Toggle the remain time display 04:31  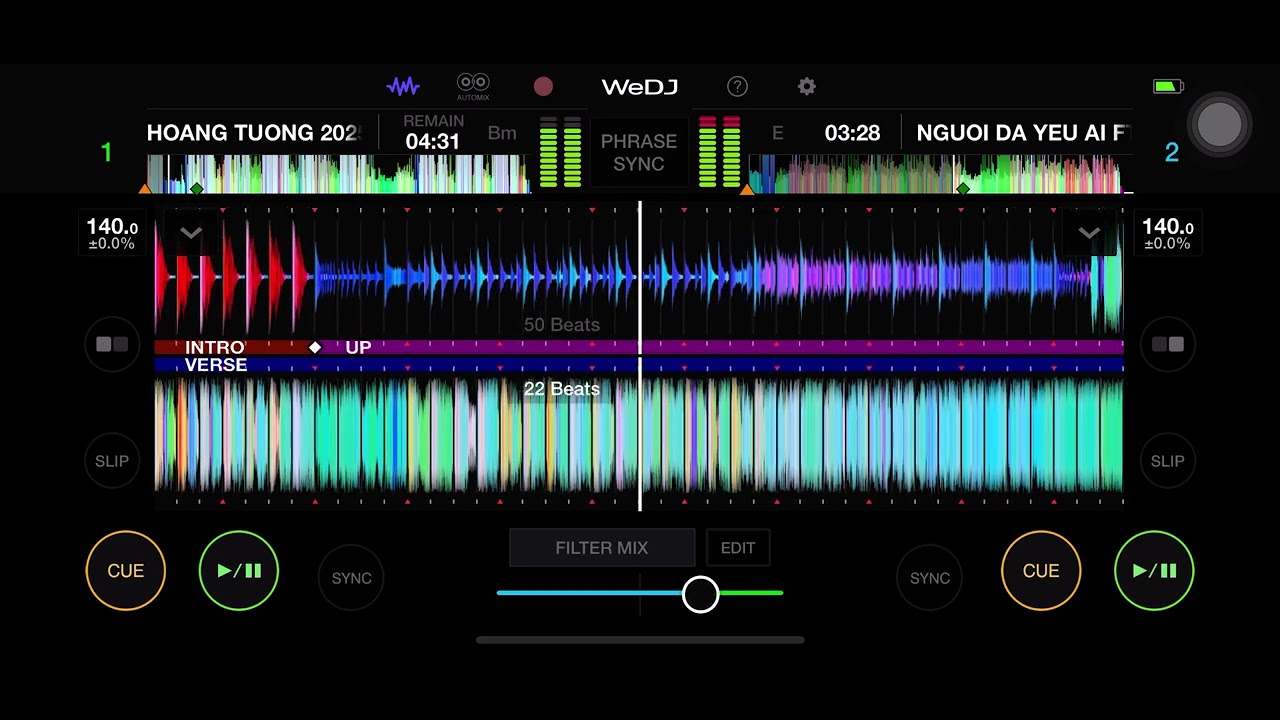pos(433,133)
